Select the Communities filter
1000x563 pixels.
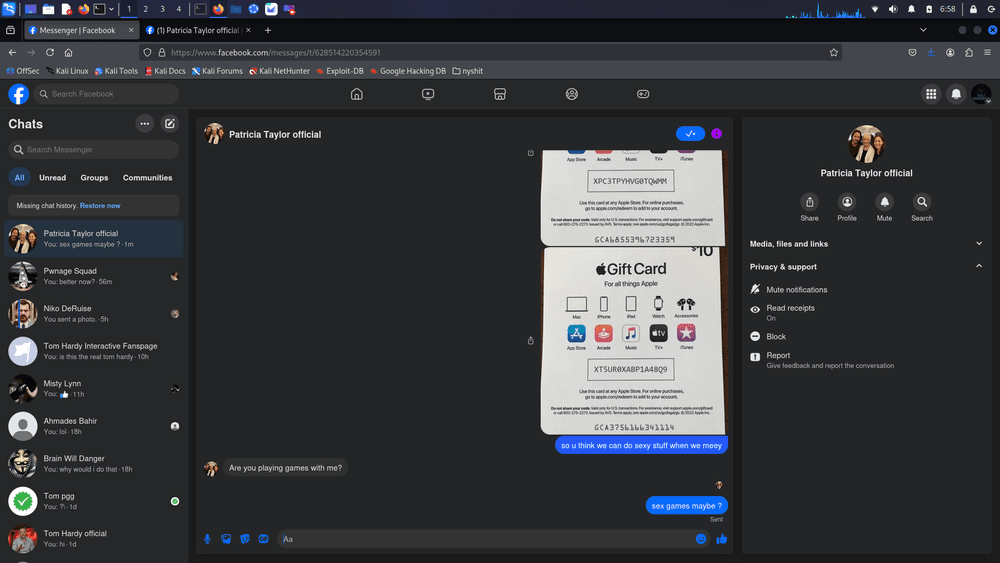tap(147, 178)
